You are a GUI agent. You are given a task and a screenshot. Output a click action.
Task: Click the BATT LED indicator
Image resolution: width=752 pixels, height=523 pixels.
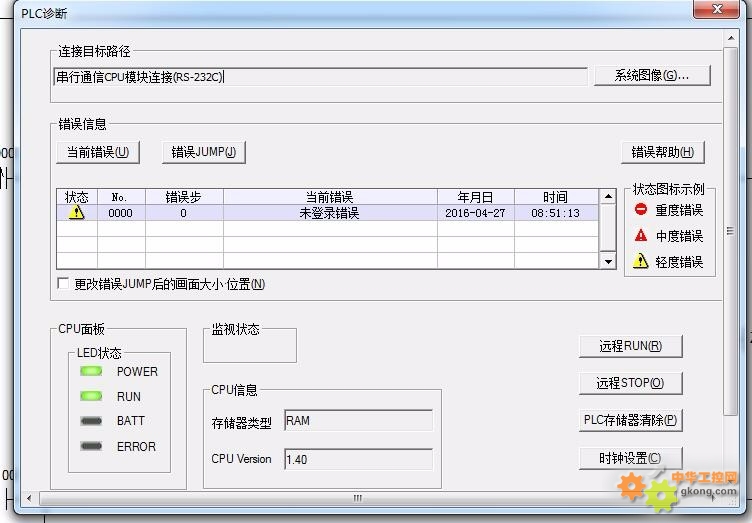pyautogui.click(x=91, y=421)
